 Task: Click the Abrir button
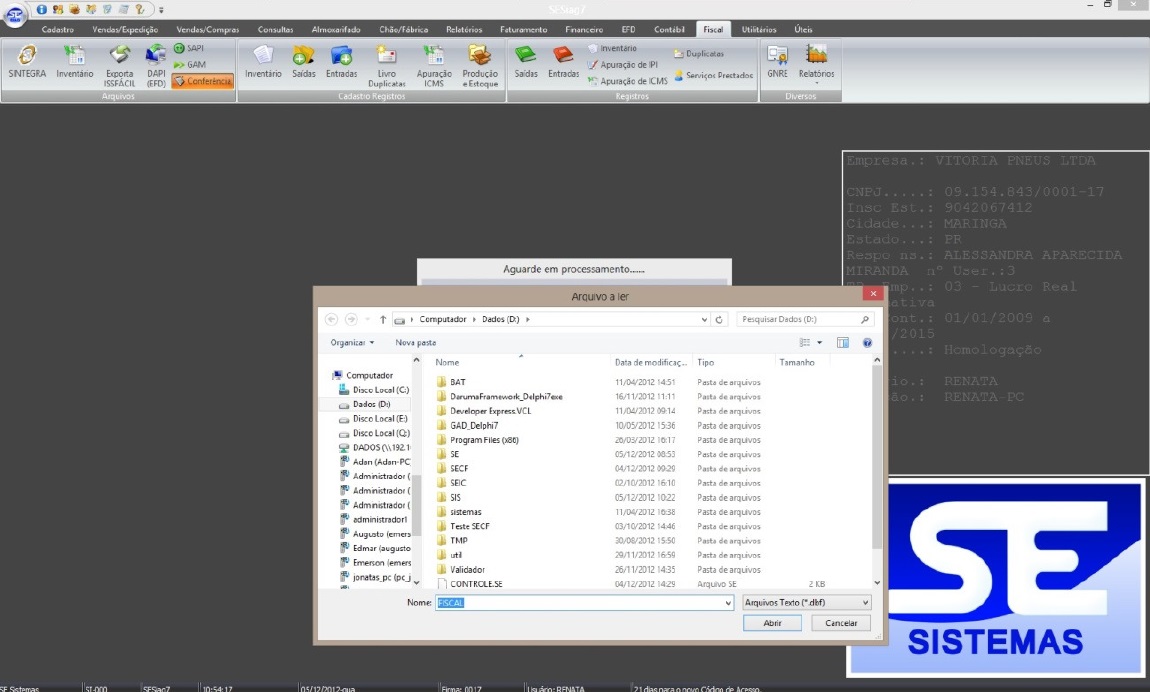click(x=772, y=622)
